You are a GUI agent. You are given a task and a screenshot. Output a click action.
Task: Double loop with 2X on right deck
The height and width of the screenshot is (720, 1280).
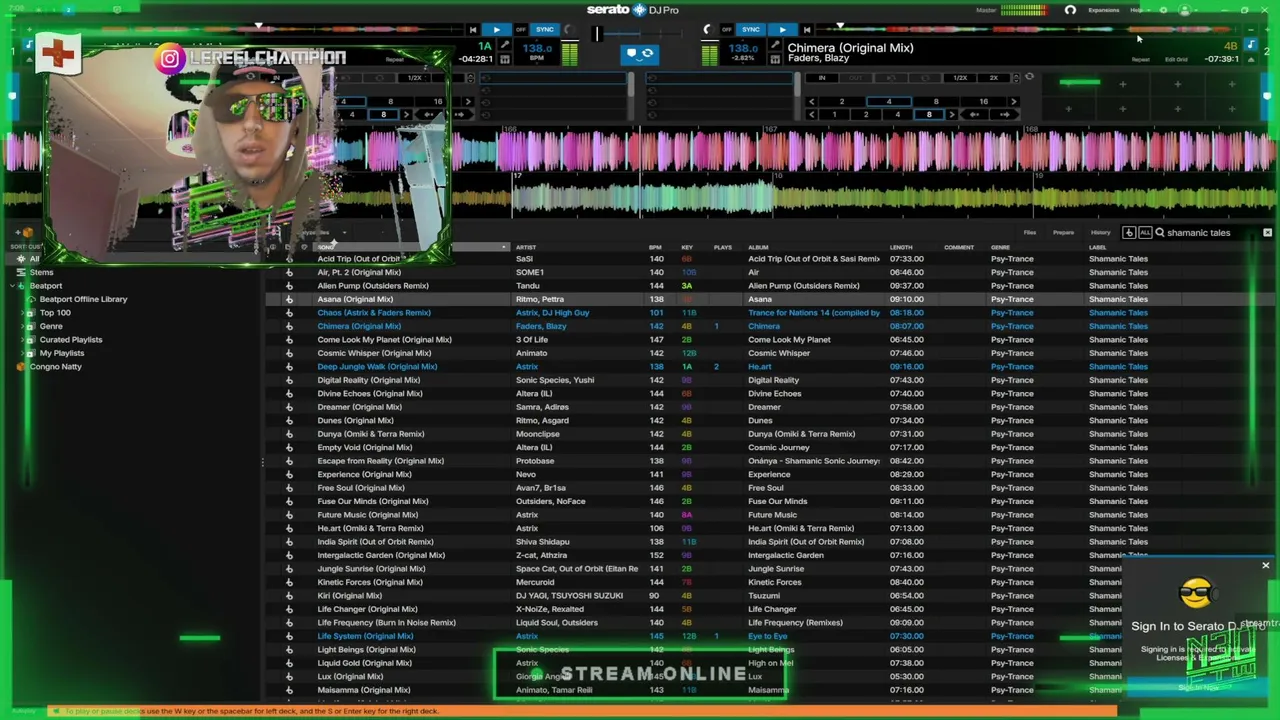click(993, 78)
